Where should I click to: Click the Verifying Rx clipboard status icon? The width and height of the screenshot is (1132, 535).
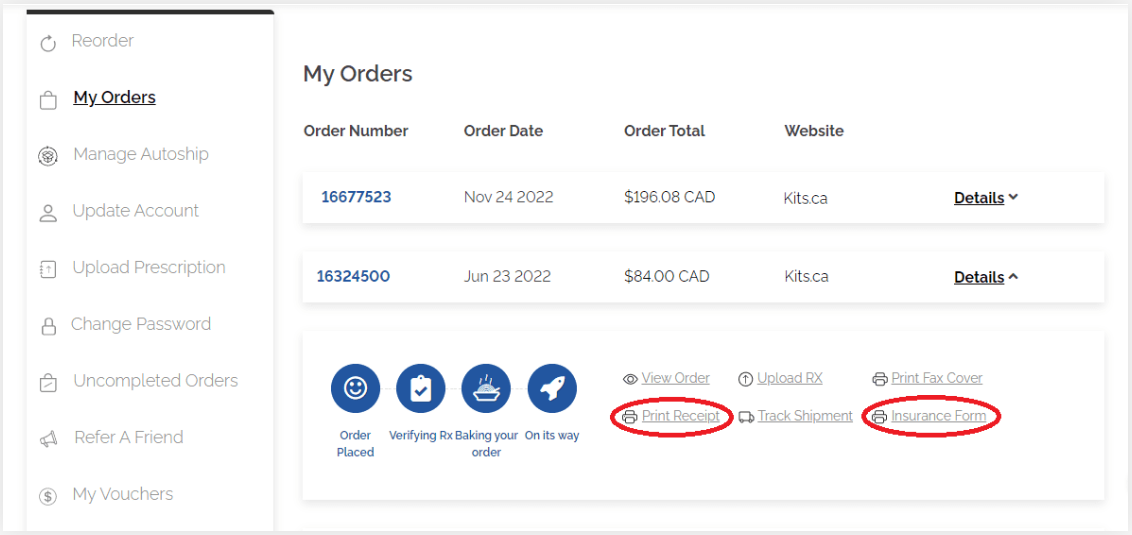(420, 389)
